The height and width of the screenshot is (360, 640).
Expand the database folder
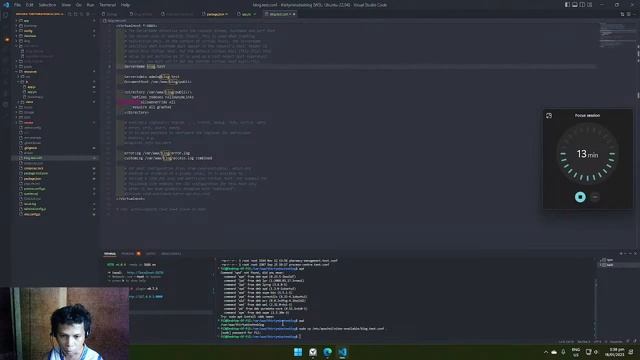[30, 36]
